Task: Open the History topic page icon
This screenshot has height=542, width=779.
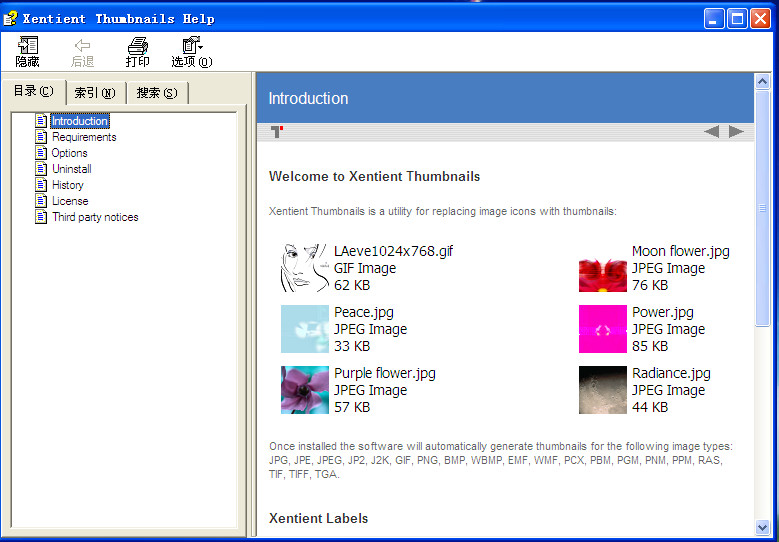Action: tap(41, 185)
